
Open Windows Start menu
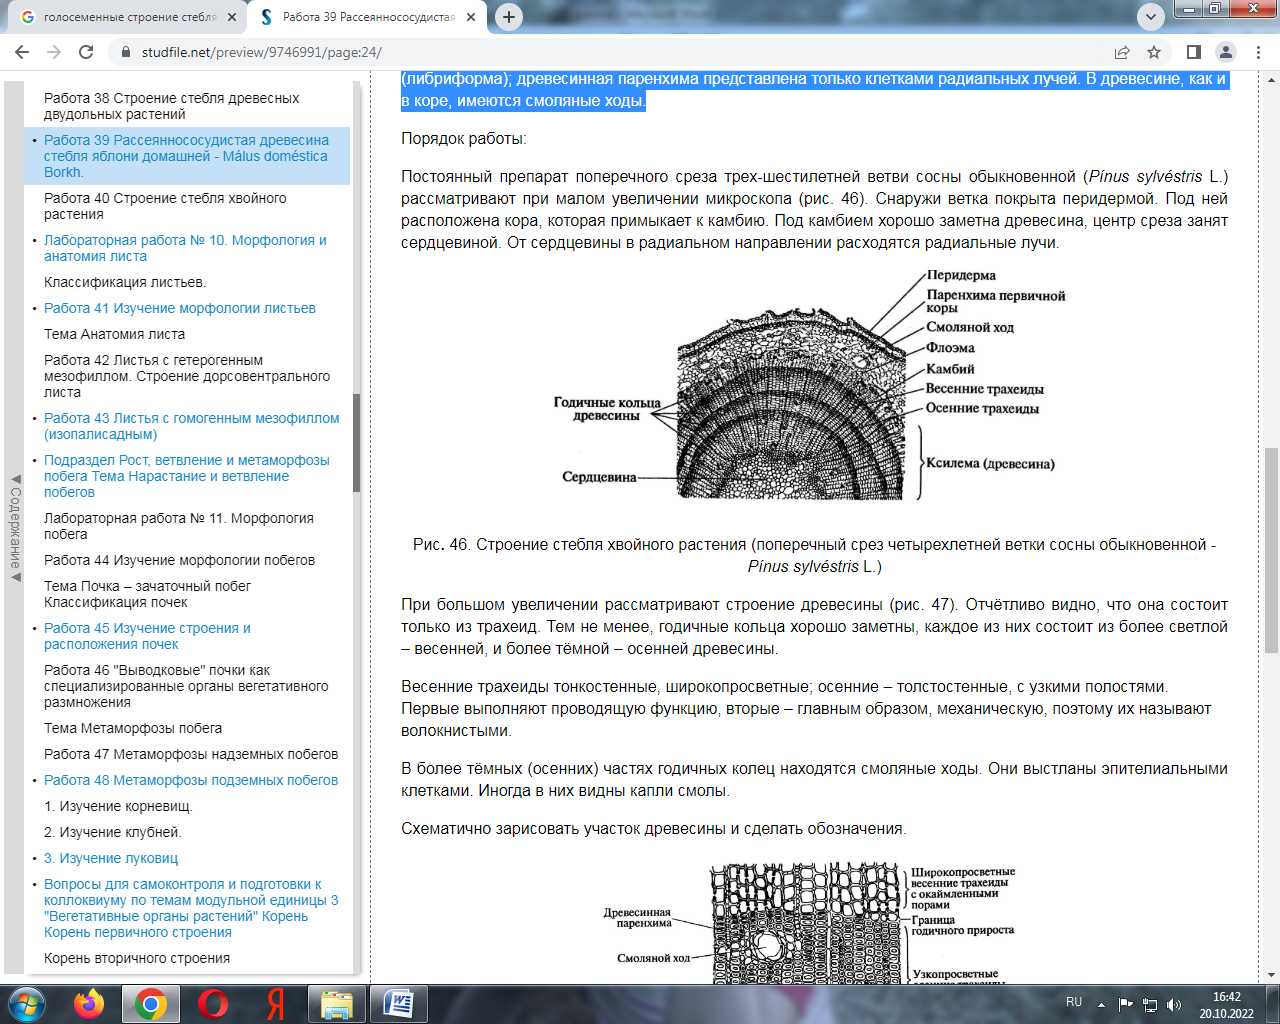click(x=27, y=1004)
